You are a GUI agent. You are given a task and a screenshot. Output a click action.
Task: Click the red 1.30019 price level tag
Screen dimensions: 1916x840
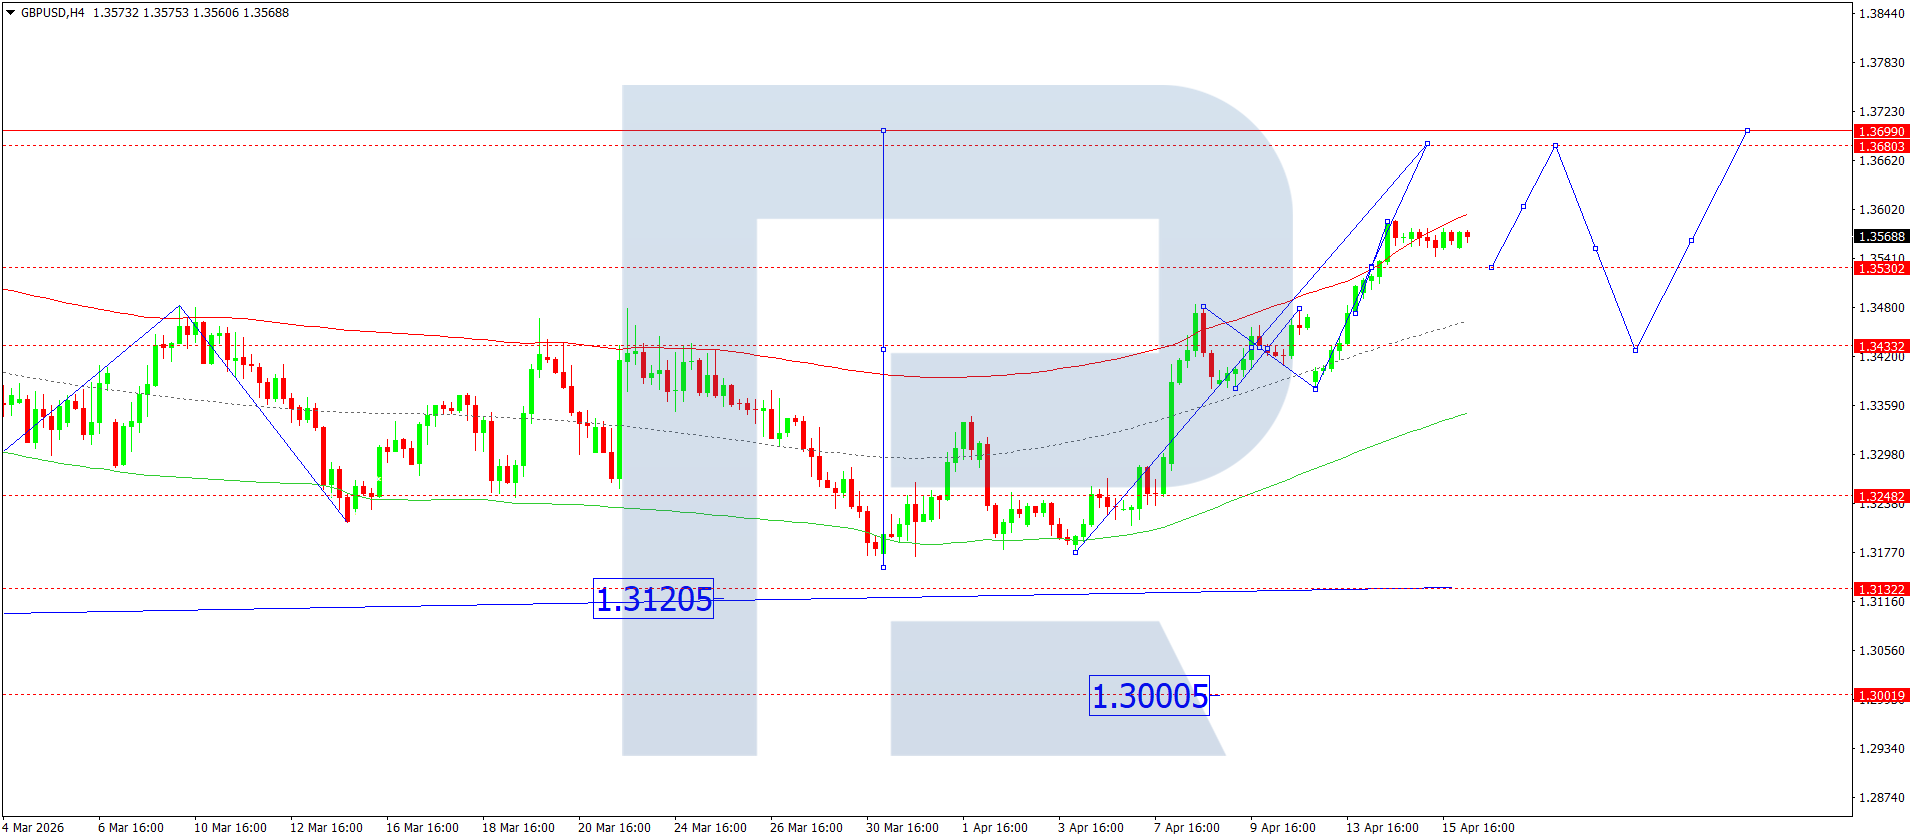[x=1881, y=695]
